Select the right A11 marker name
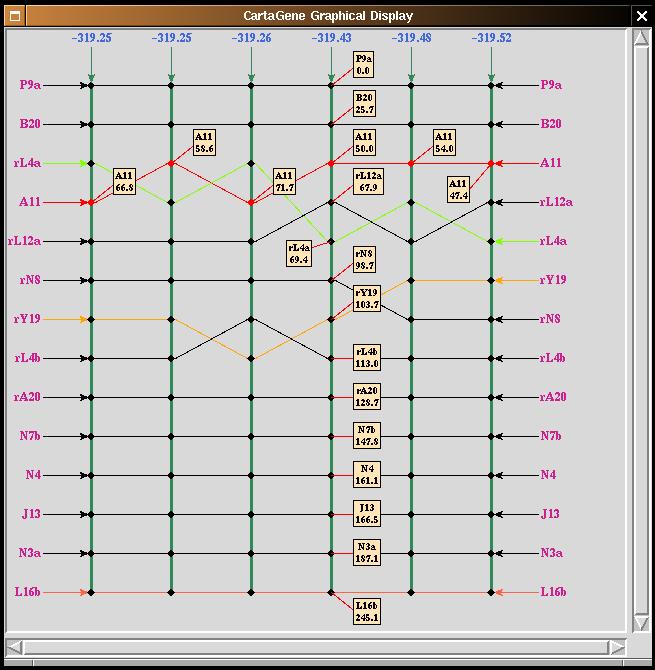 tap(551, 162)
